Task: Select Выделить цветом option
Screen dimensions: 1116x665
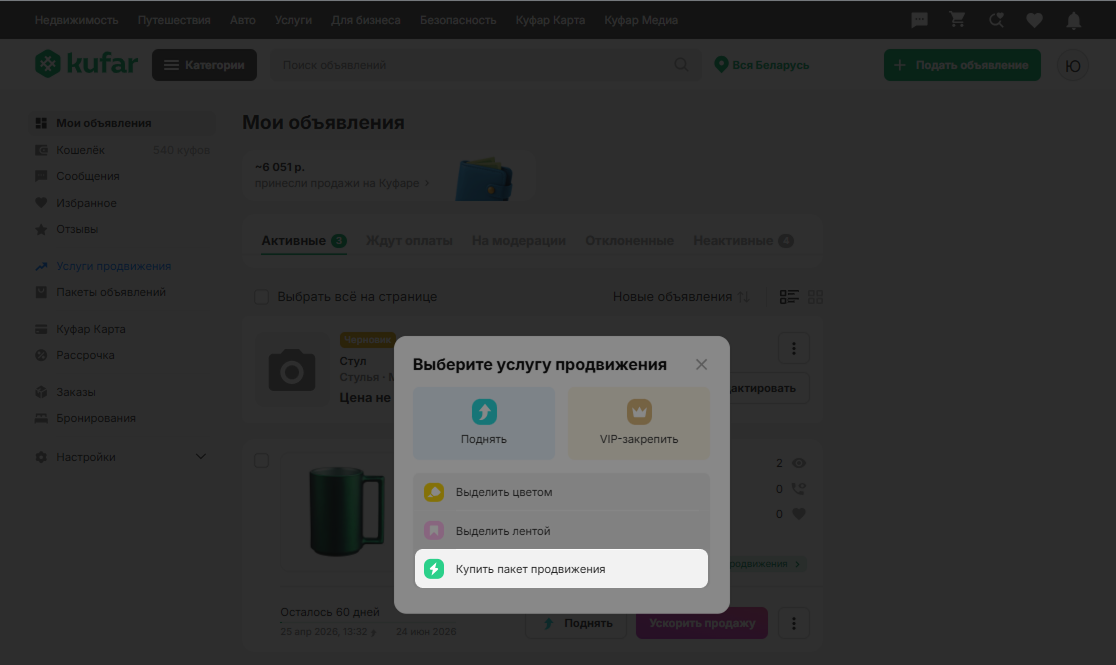Action: 562,492
